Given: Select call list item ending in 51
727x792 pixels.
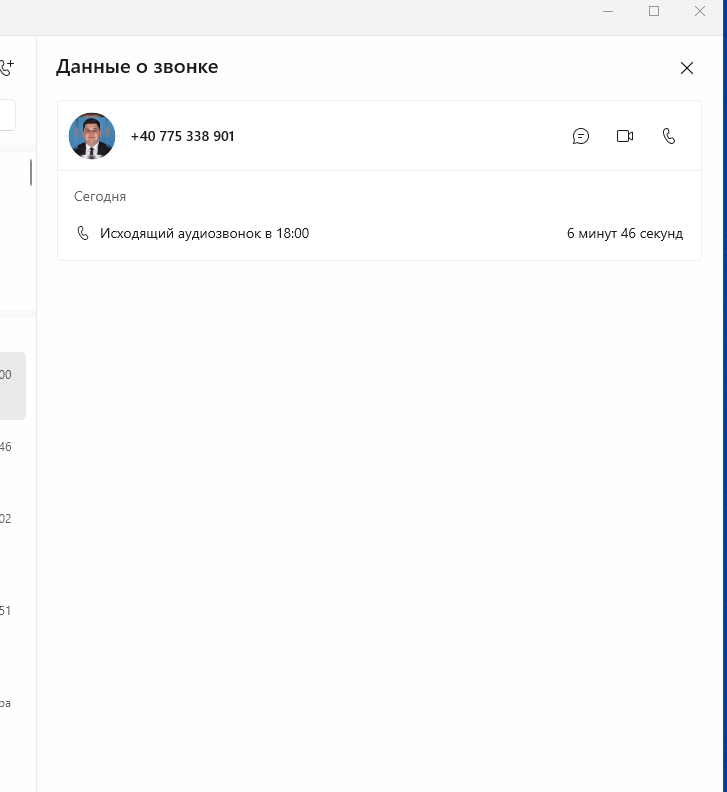Looking at the screenshot, I should 13,621.
